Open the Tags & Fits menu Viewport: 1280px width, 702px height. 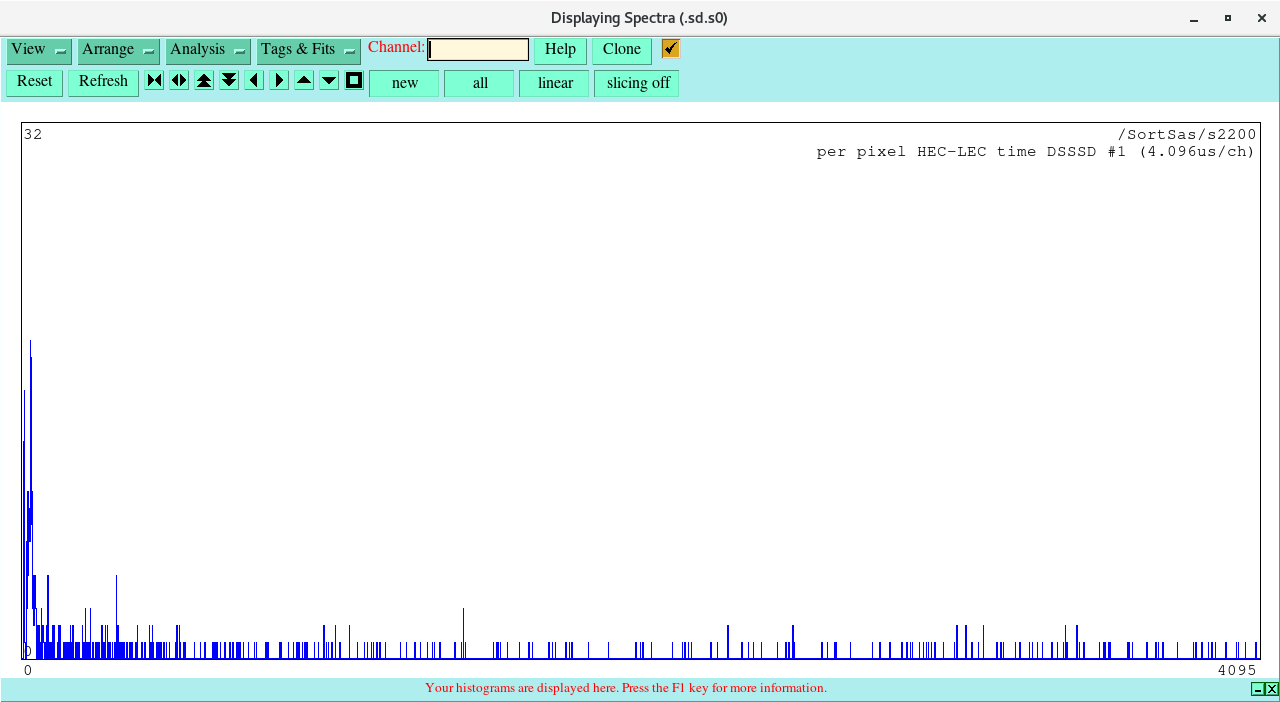(x=308, y=50)
